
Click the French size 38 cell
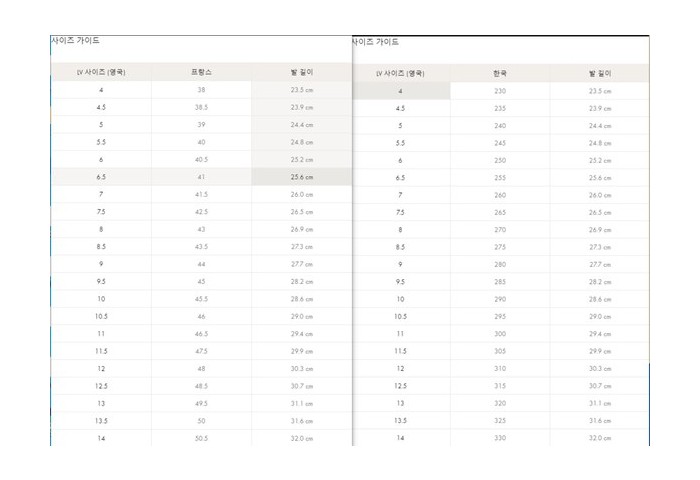[201, 90]
